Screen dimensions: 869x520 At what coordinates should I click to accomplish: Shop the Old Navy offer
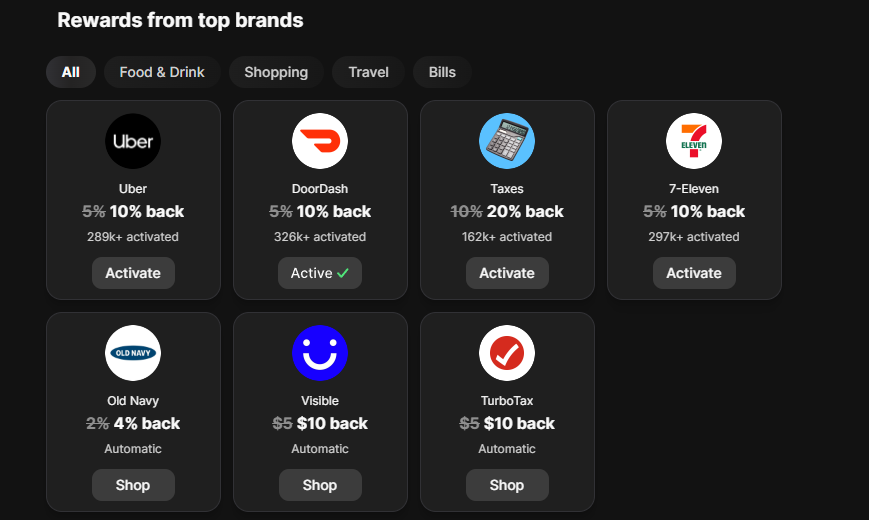pyautogui.click(x=133, y=485)
